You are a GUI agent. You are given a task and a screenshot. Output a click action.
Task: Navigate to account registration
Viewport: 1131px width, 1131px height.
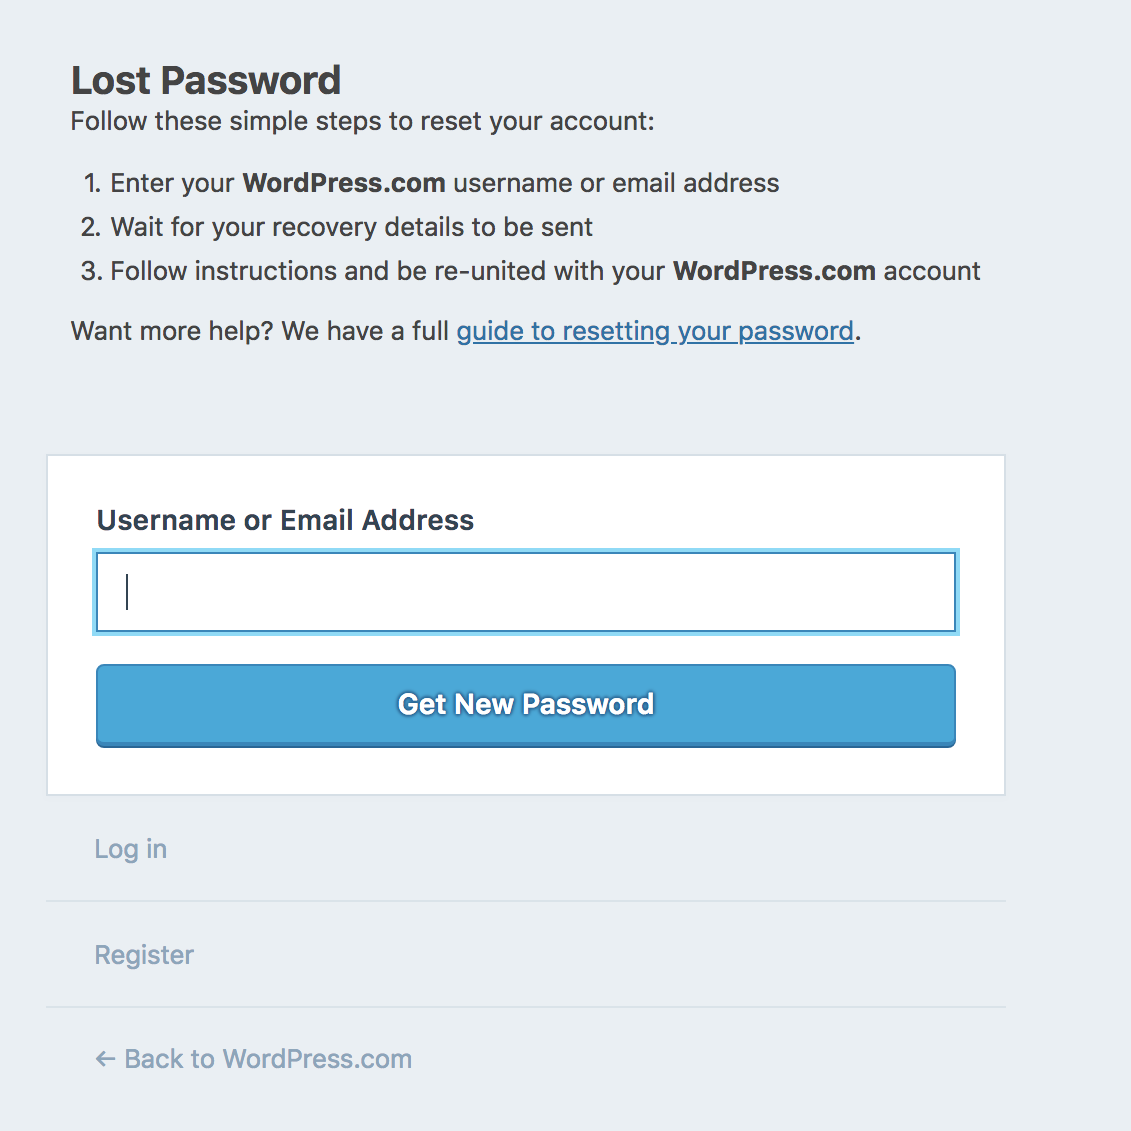[143, 954]
